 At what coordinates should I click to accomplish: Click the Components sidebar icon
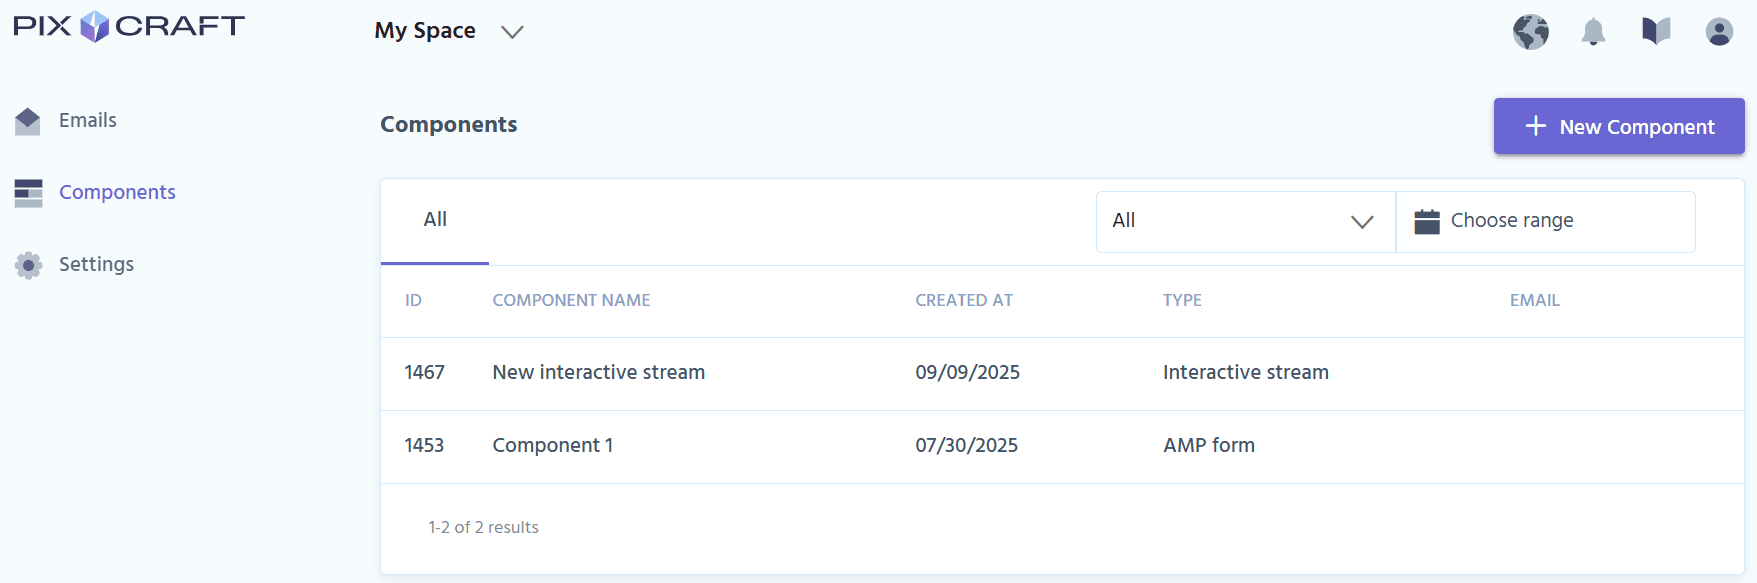(x=28, y=193)
